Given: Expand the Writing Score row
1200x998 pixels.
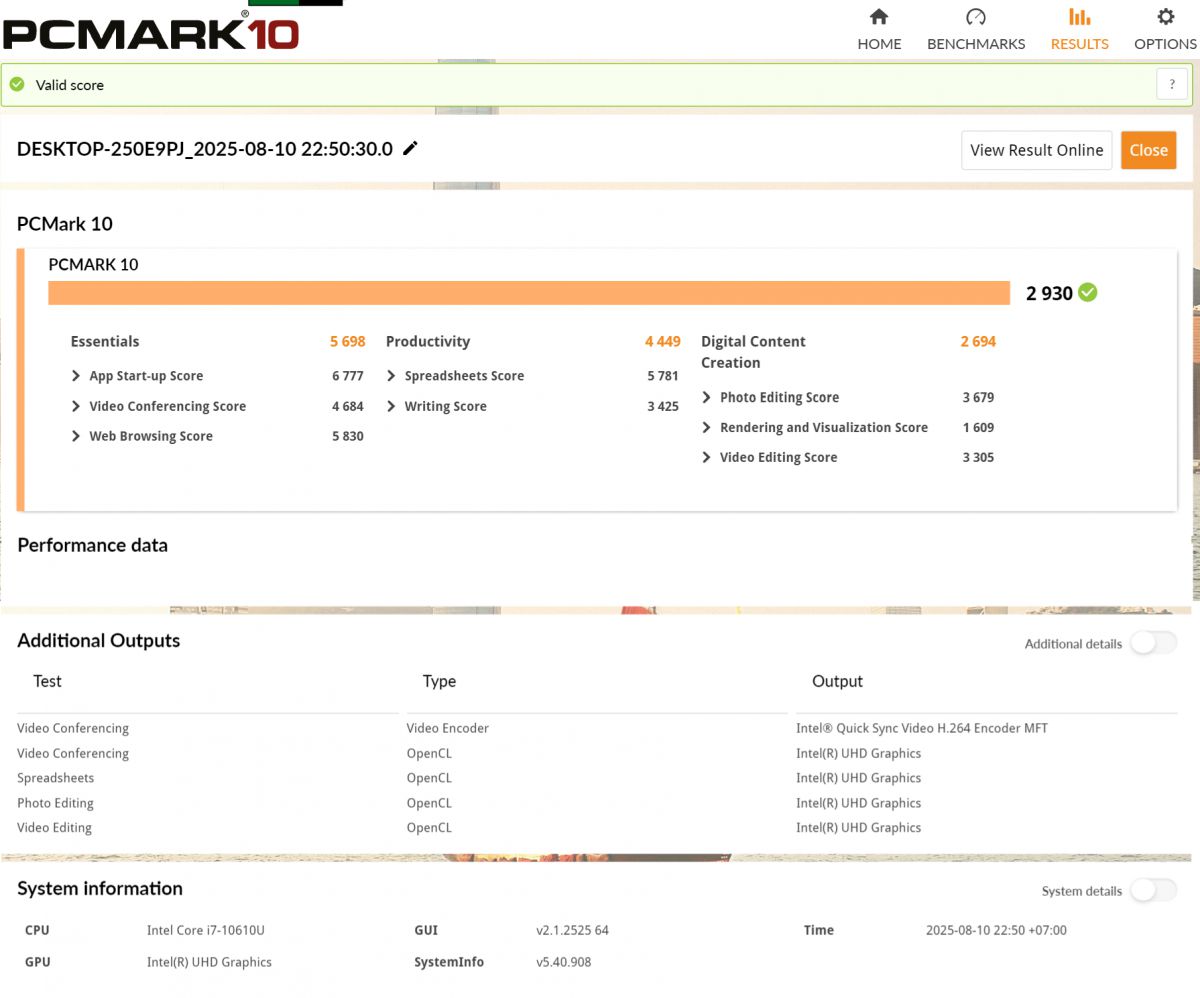Looking at the screenshot, I should (391, 406).
